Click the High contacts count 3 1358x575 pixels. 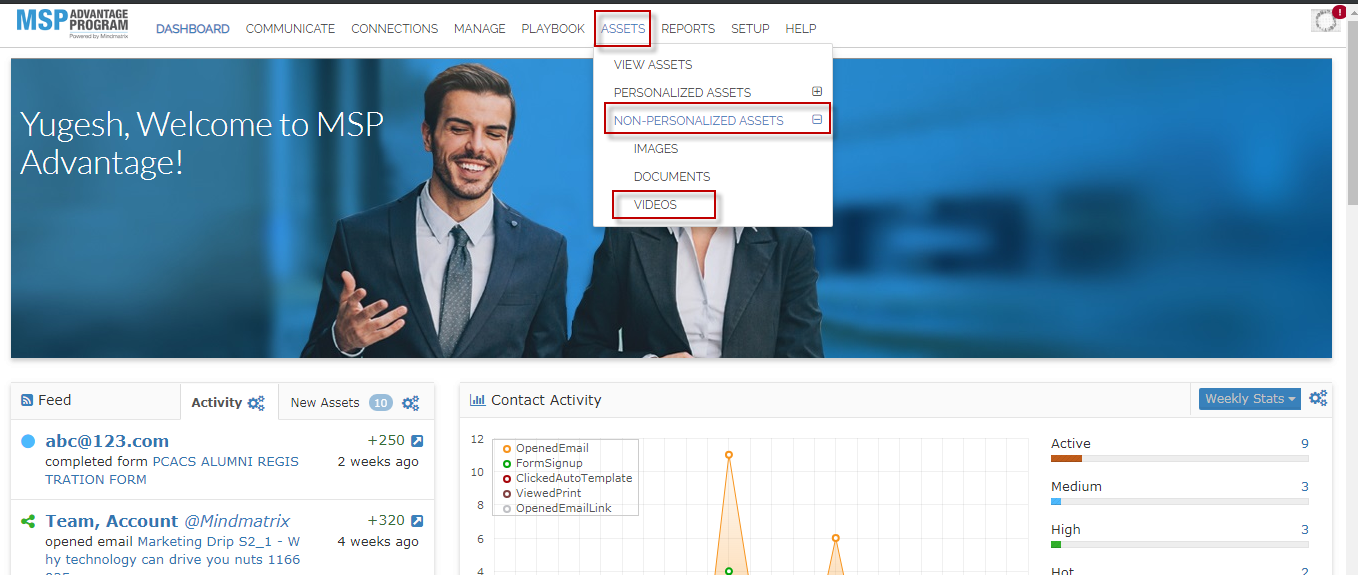[x=1304, y=529]
